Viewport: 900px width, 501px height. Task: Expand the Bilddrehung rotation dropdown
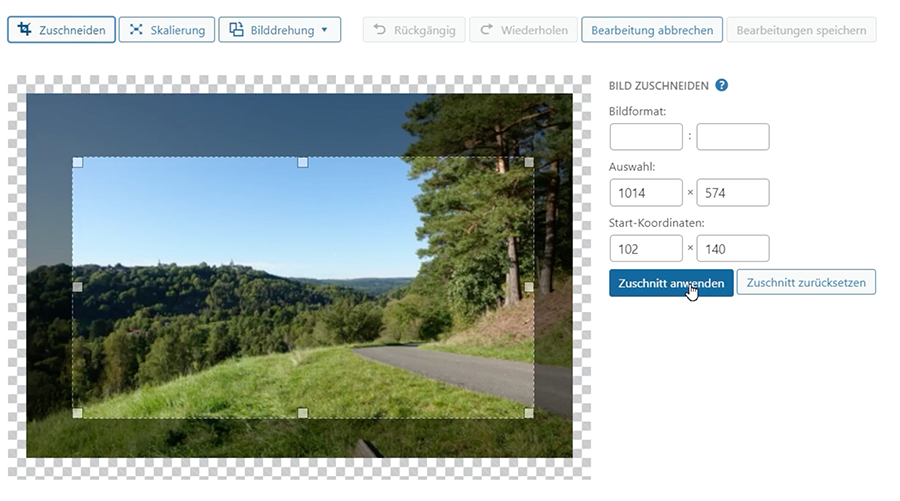279,30
